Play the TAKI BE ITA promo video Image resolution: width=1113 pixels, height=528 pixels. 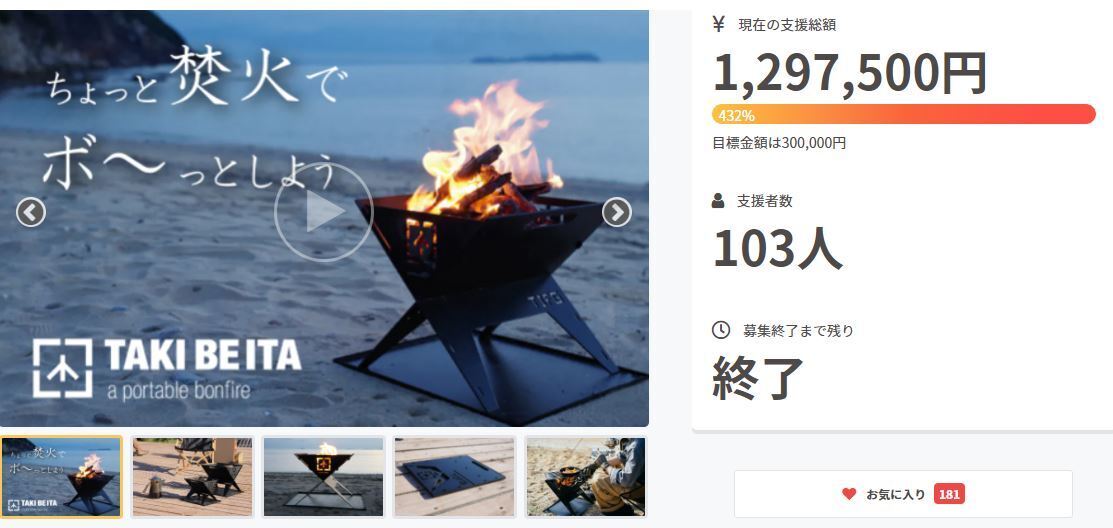[324, 212]
